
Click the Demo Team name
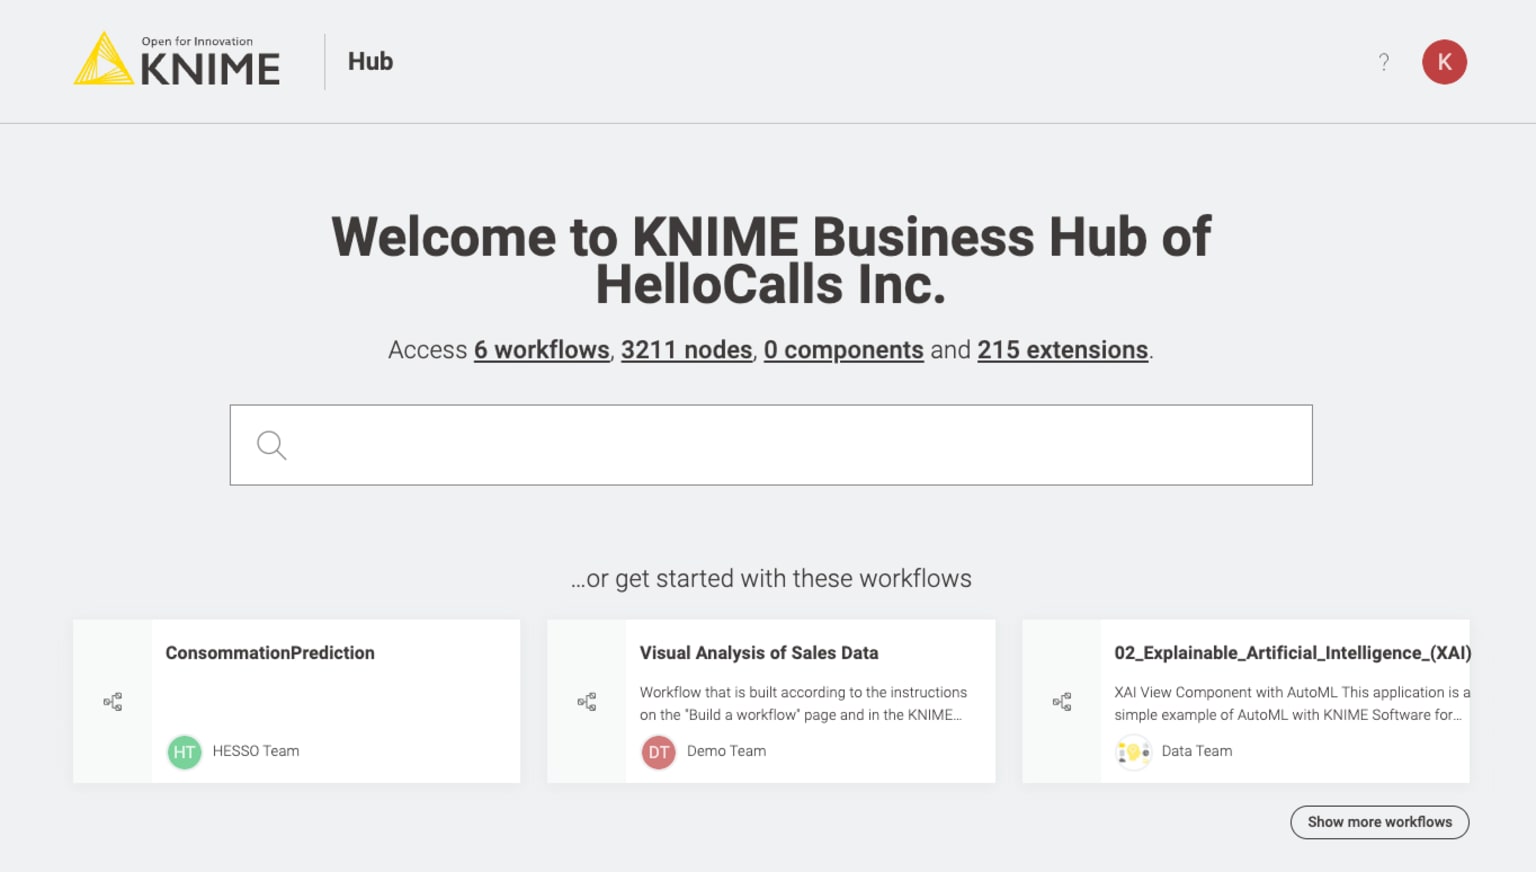(726, 751)
